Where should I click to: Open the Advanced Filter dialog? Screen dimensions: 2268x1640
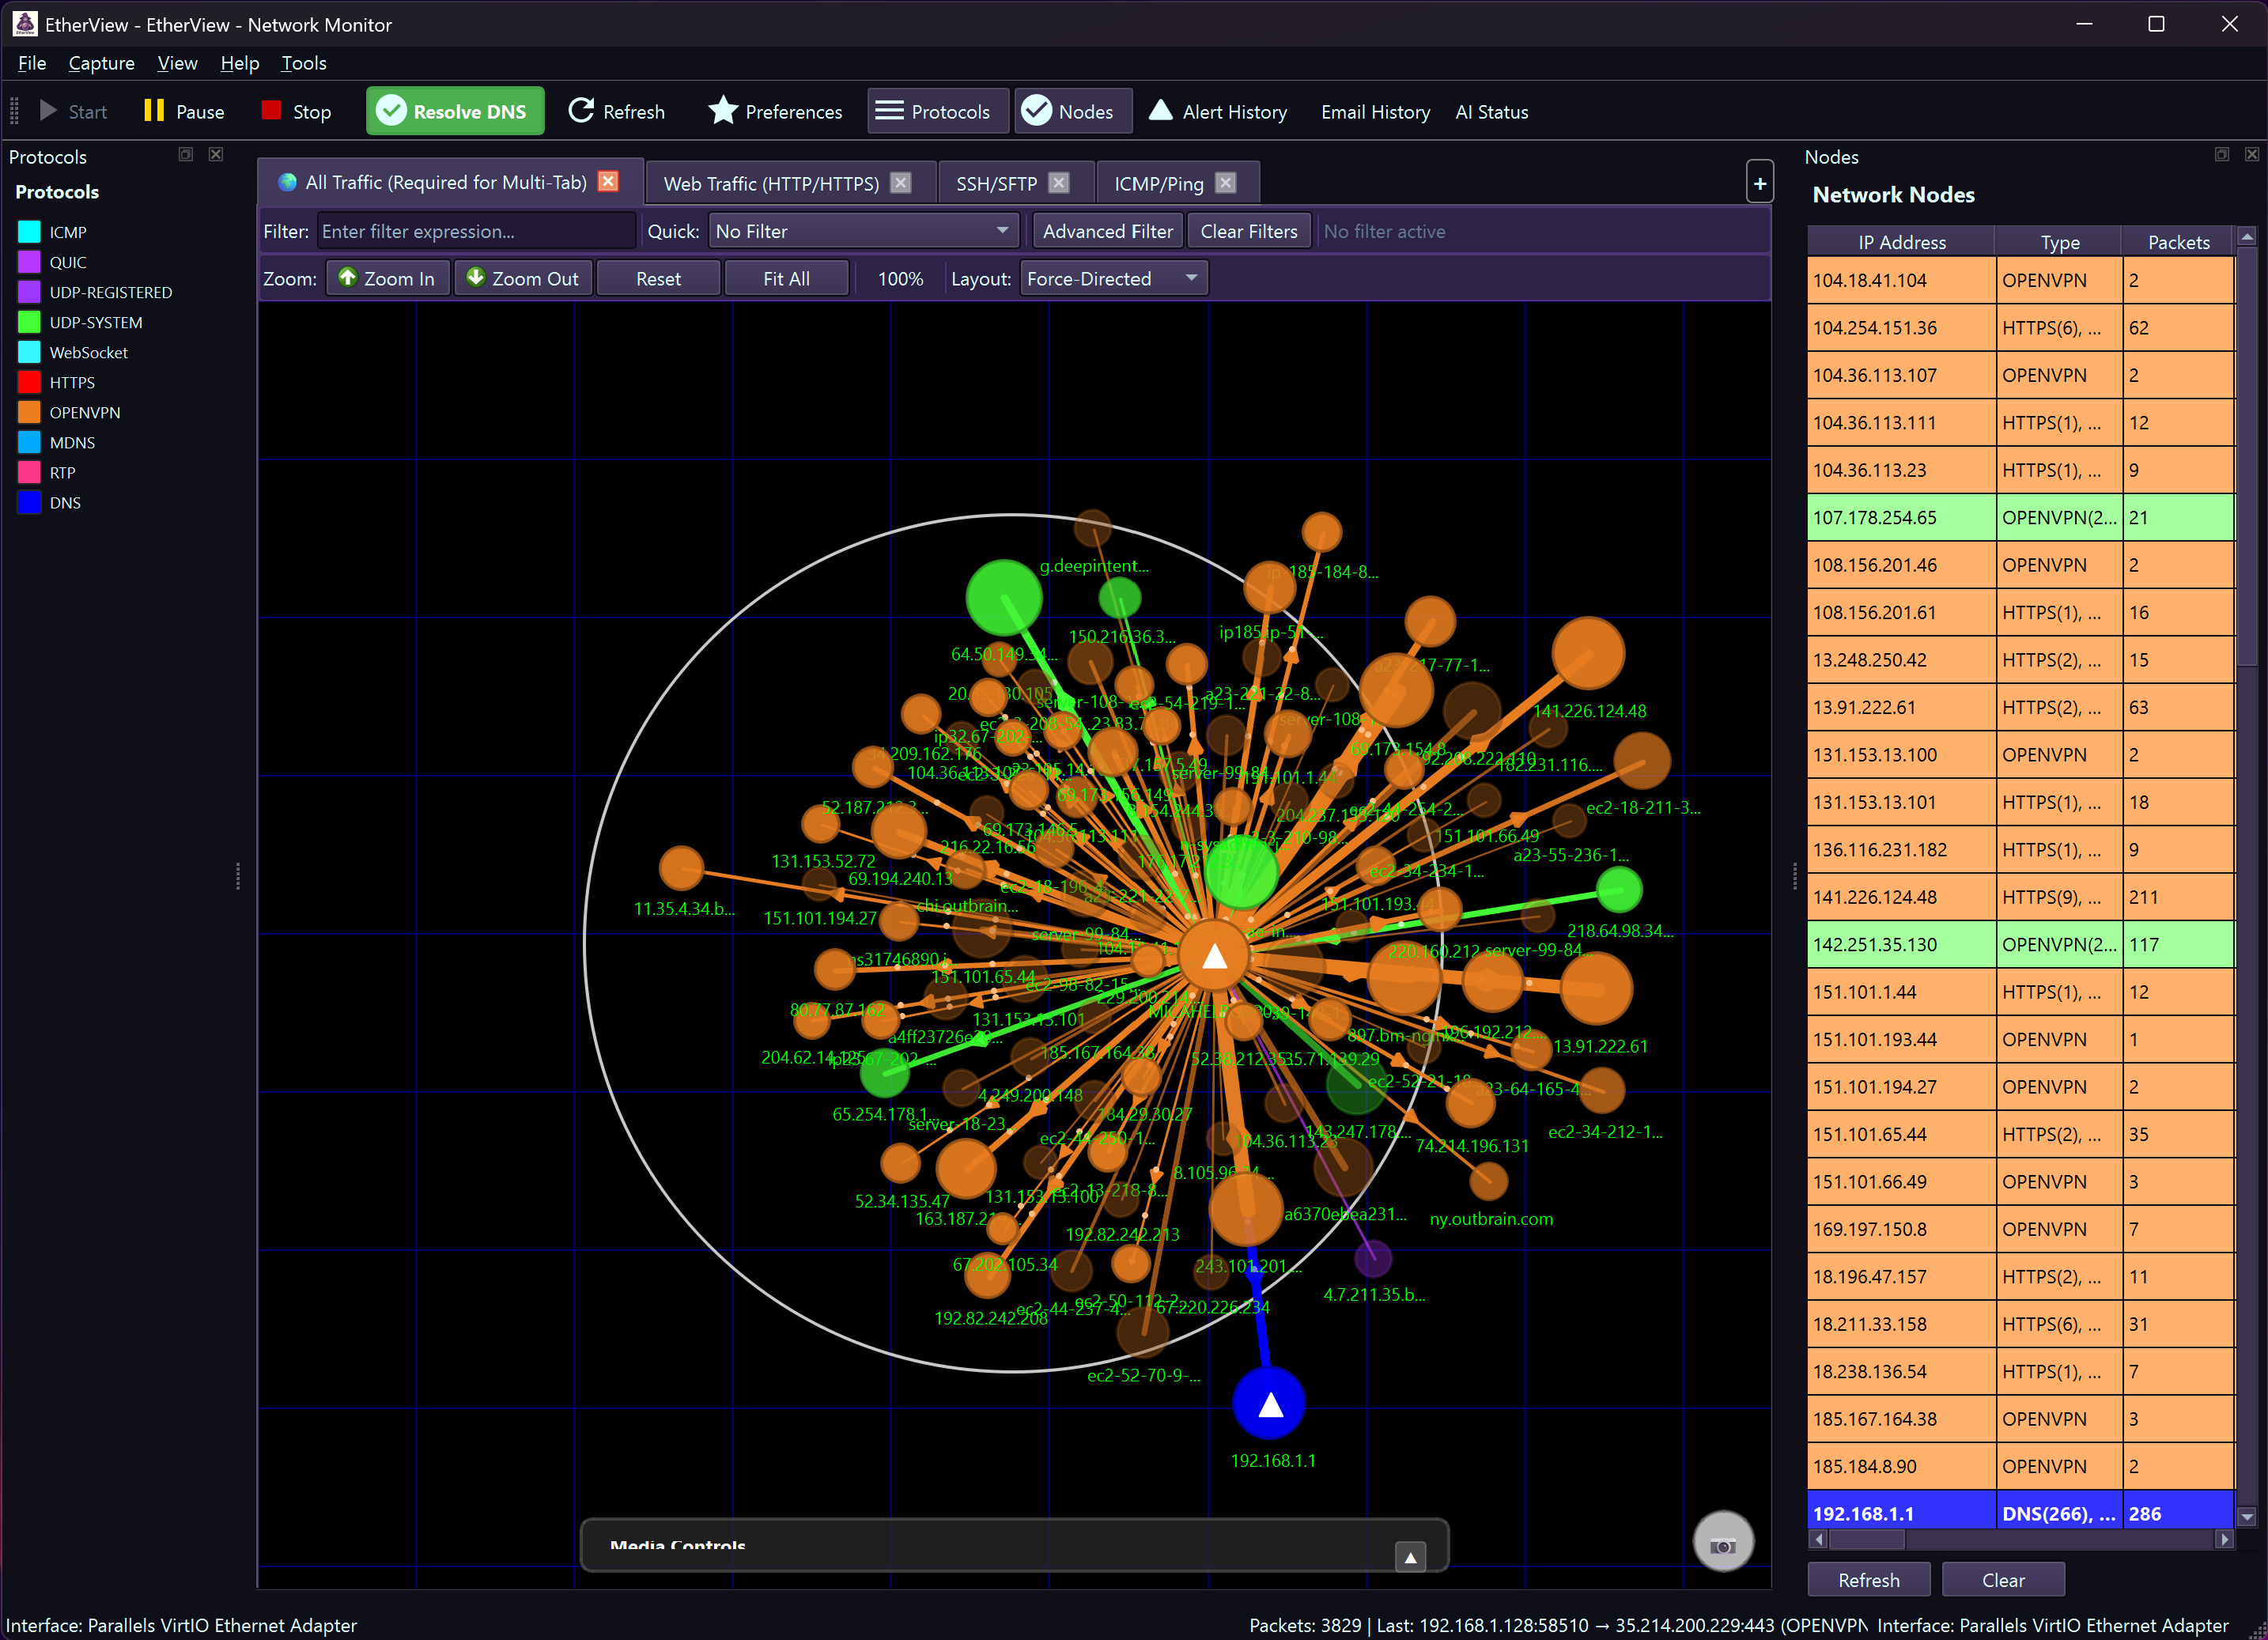coord(1107,230)
